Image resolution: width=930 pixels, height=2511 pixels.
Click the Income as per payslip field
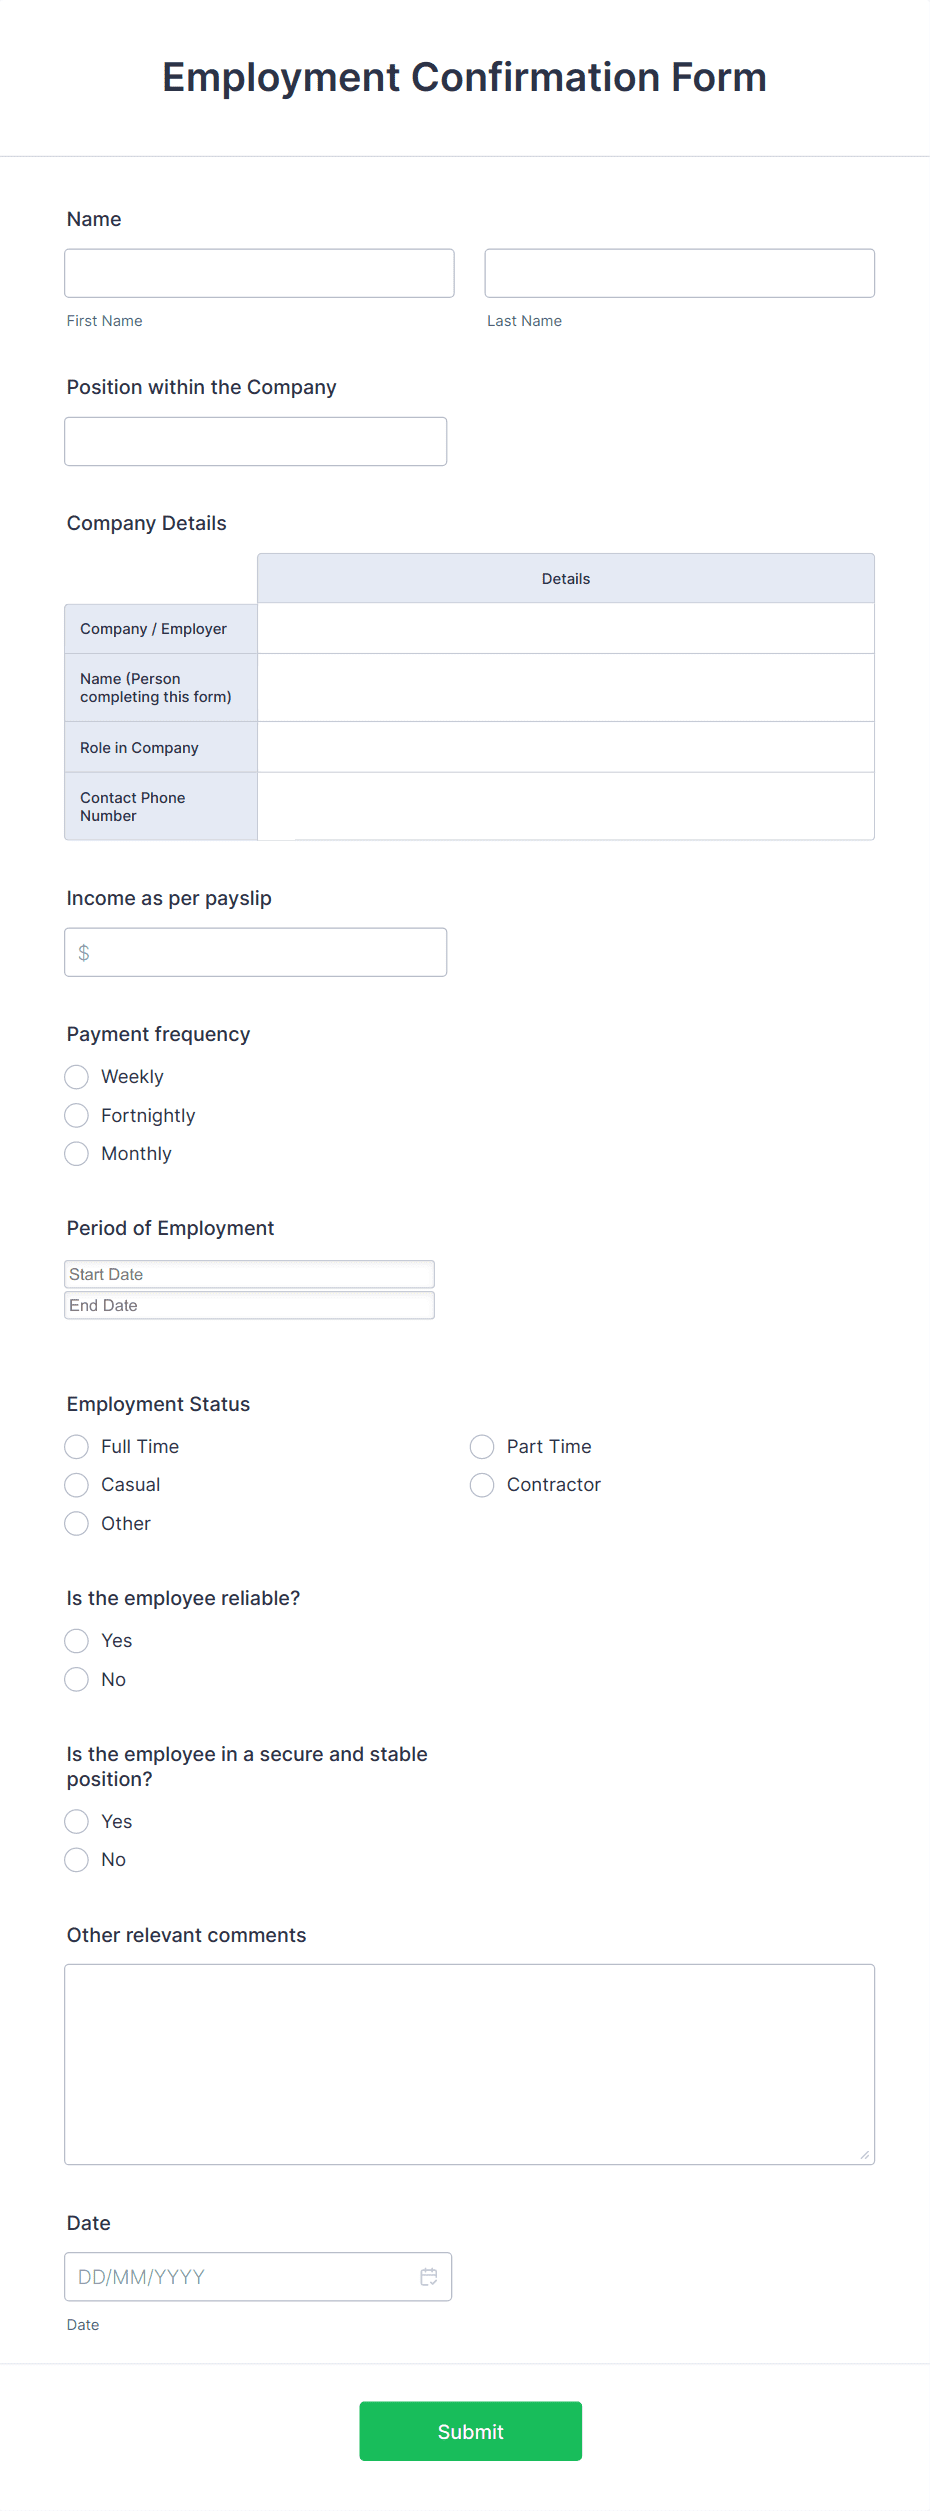(255, 951)
